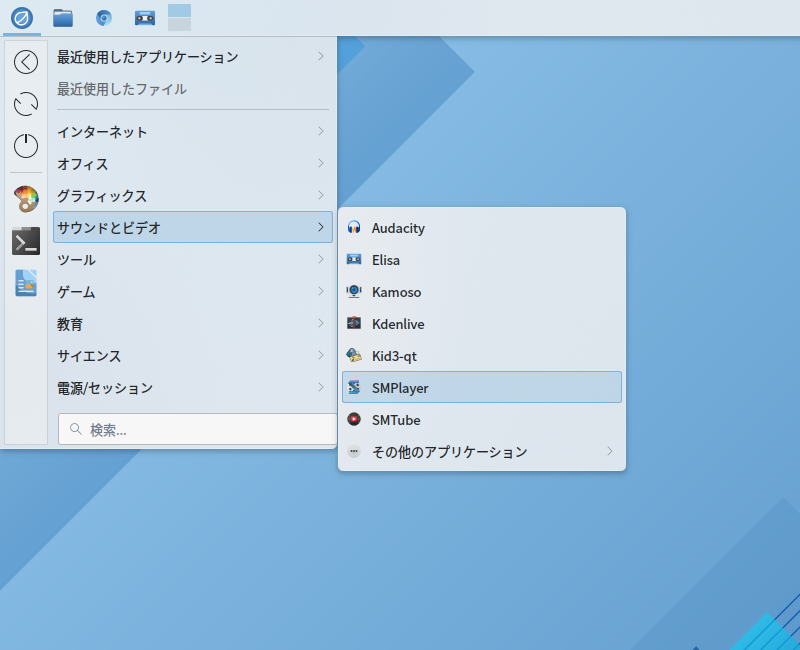
Task: Open the 教育 category
Action: pyautogui.click(x=193, y=323)
